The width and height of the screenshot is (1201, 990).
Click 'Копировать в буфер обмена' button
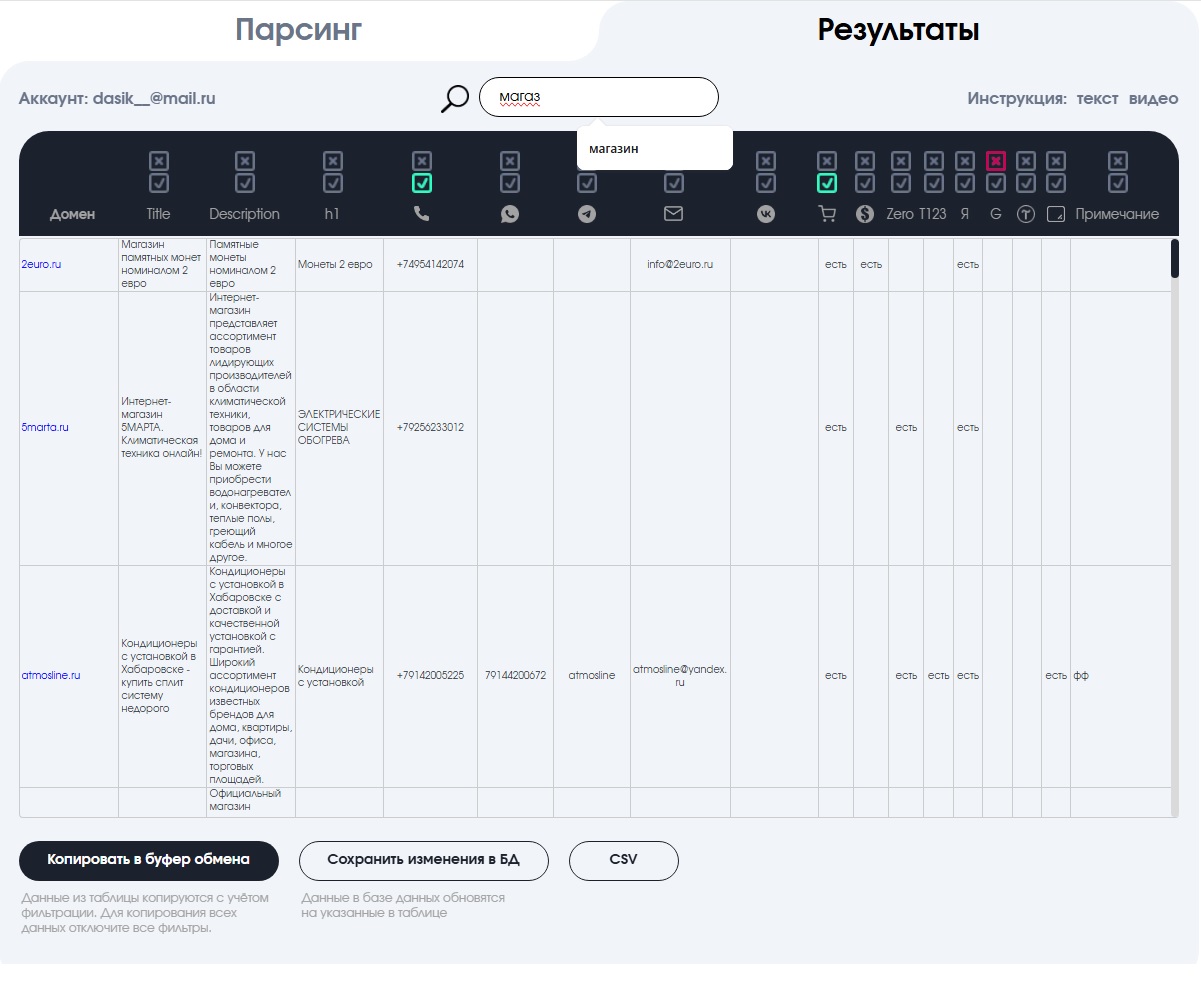149,860
